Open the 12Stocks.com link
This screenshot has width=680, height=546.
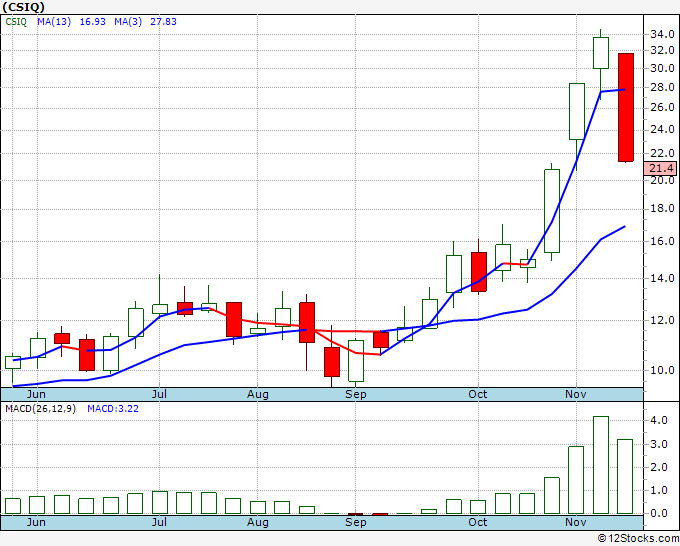tap(638, 538)
